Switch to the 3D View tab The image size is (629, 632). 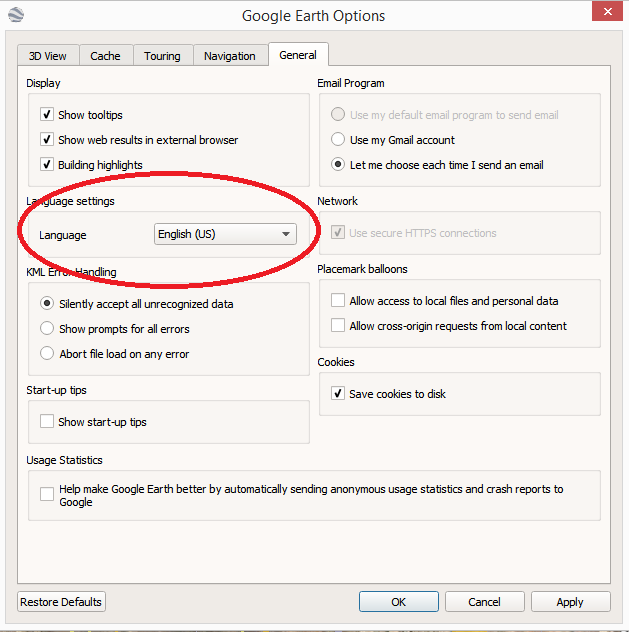tap(48, 56)
